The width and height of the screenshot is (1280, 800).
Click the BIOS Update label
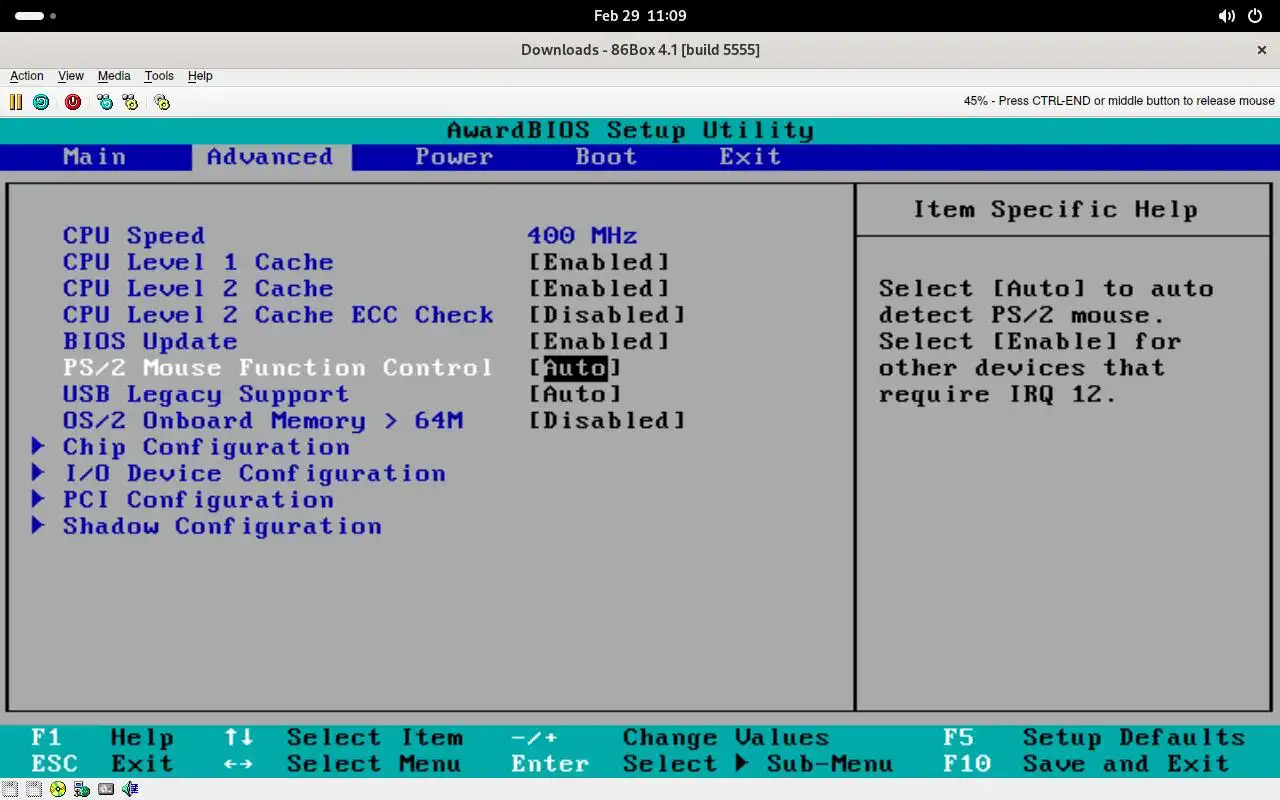pos(150,341)
